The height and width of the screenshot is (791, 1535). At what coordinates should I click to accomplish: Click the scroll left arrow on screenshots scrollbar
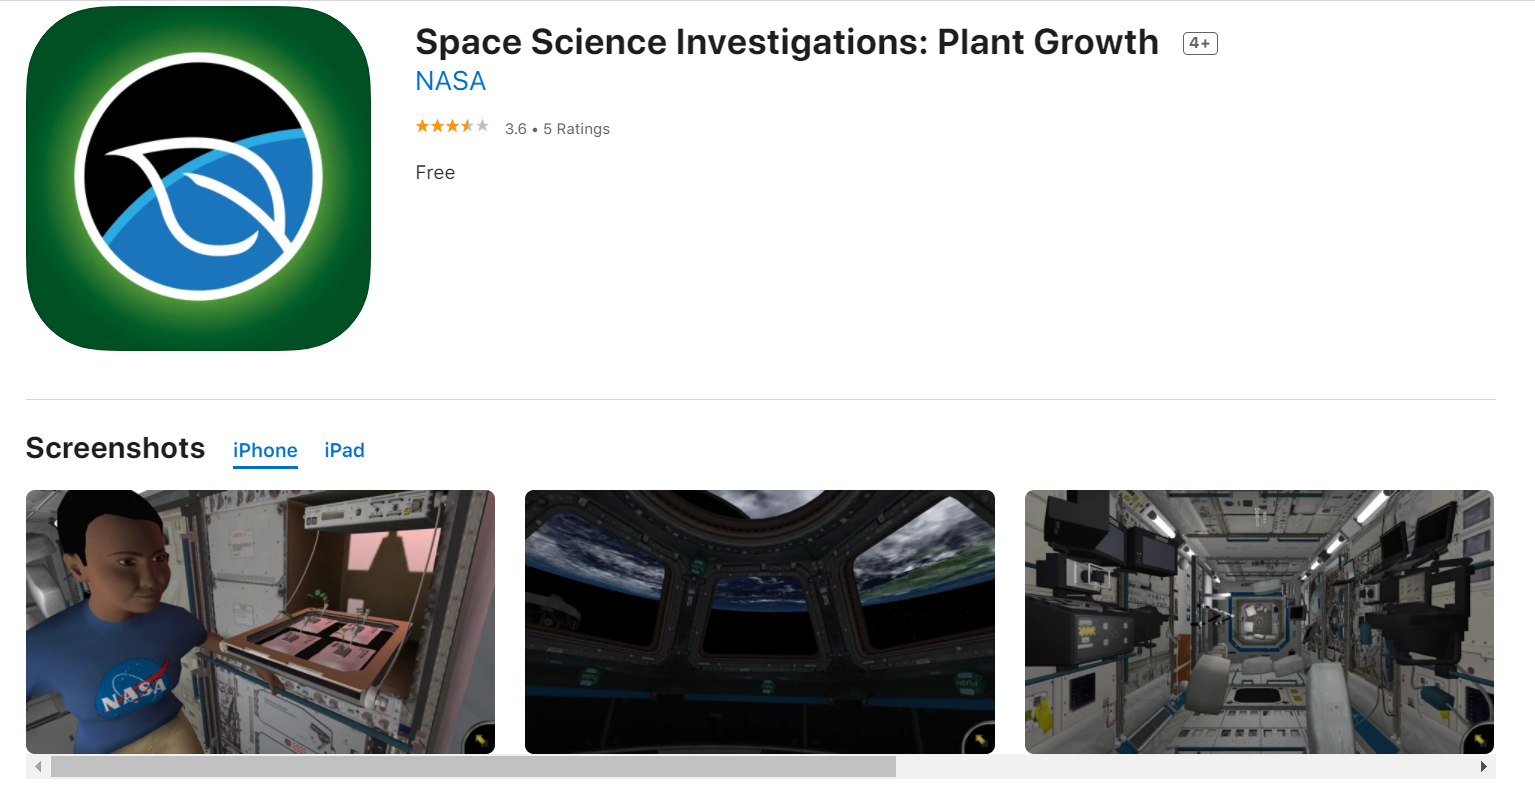38,767
